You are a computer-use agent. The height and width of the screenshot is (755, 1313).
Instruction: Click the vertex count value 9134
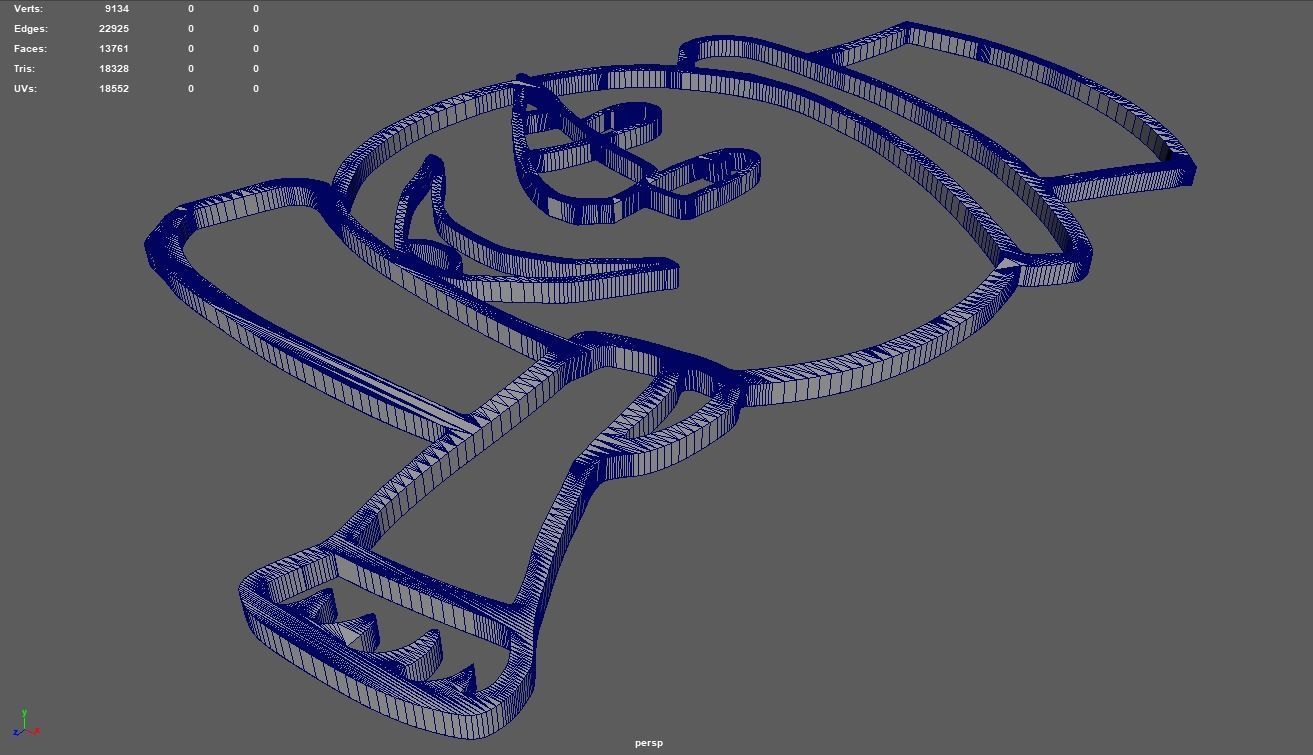tap(116, 9)
